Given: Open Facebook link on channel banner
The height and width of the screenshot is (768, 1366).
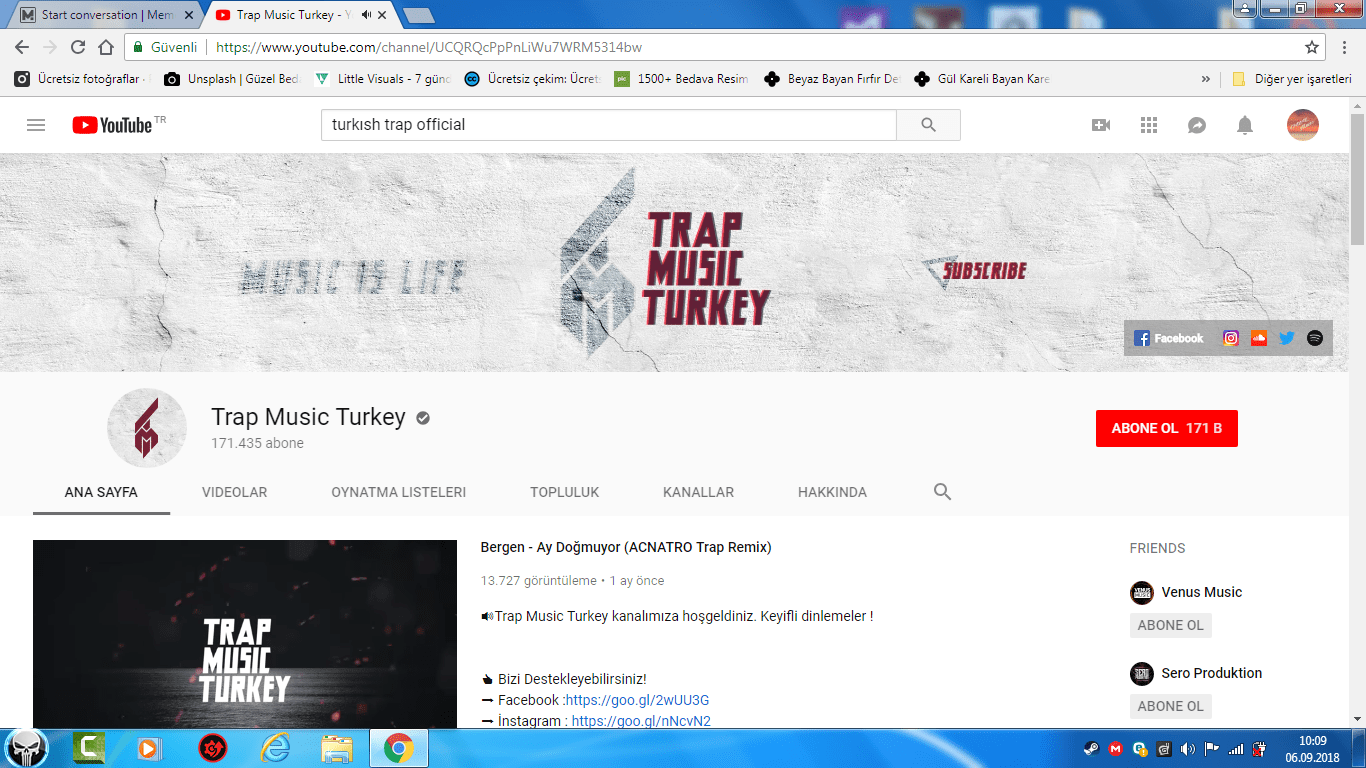Looking at the screenshot, I should pyautogui.click(x=1169, y=338).
